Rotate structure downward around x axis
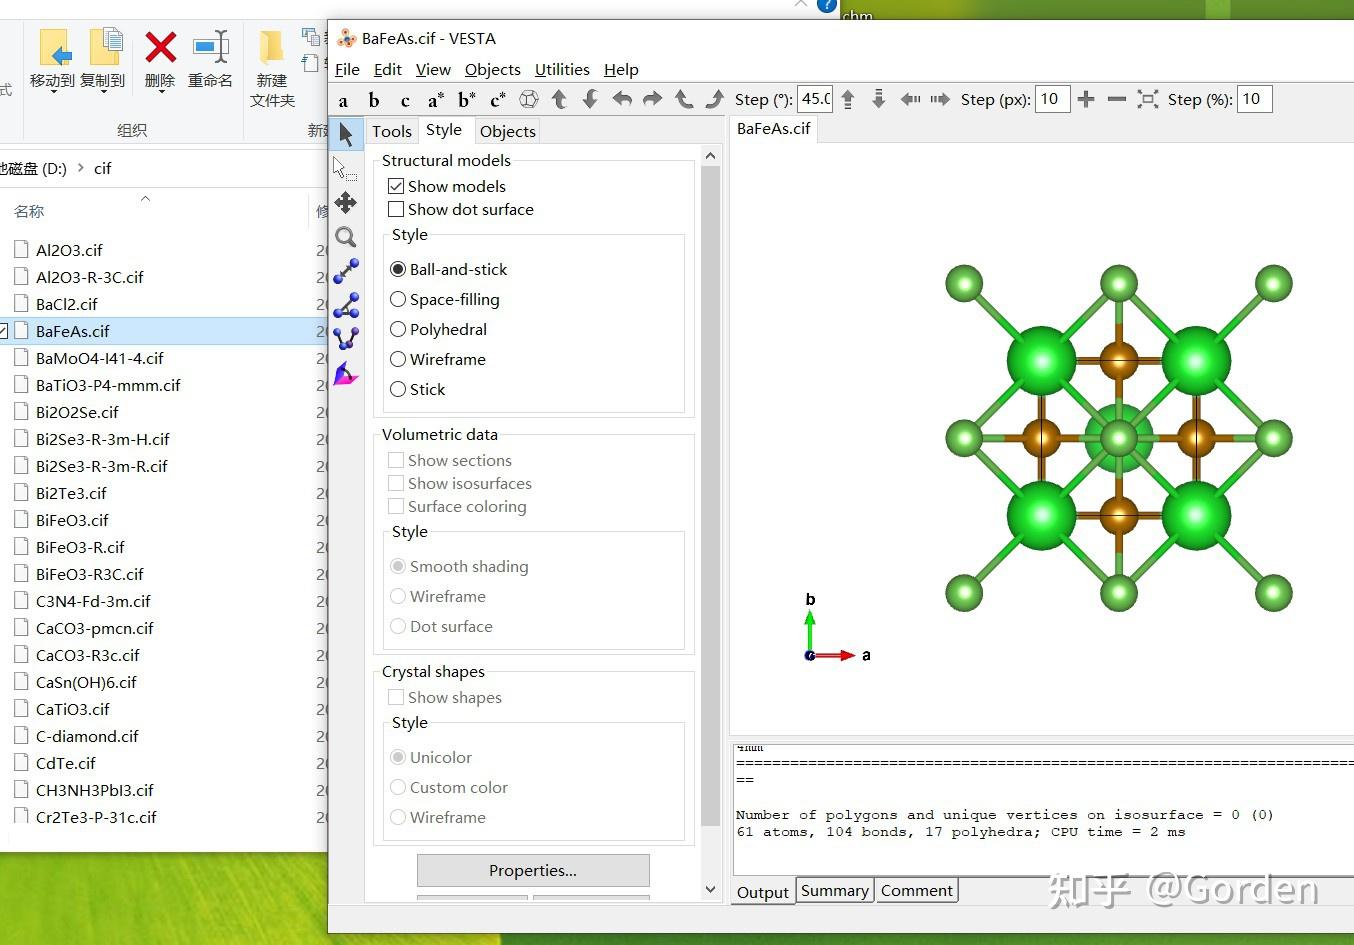Screen dimensions: 1354x945 coord(590,99)
